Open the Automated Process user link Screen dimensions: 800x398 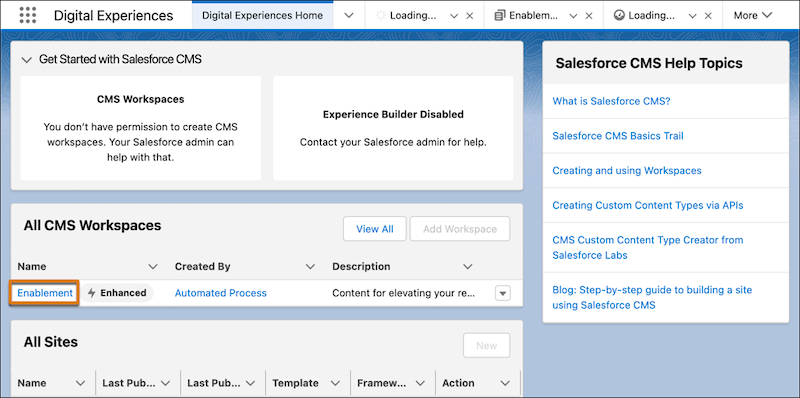[220, 293]
